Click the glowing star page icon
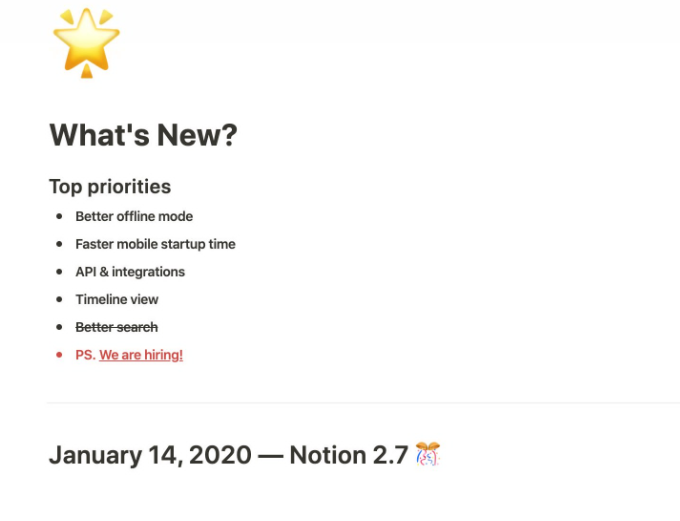This screenshot has width=680, height=521. (x=86, y=43)
